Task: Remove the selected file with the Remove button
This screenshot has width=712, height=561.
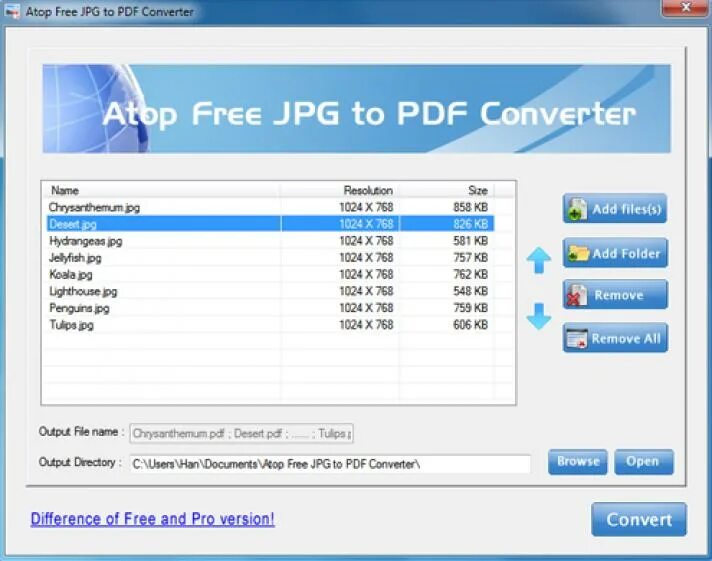Action: (615, 295)
